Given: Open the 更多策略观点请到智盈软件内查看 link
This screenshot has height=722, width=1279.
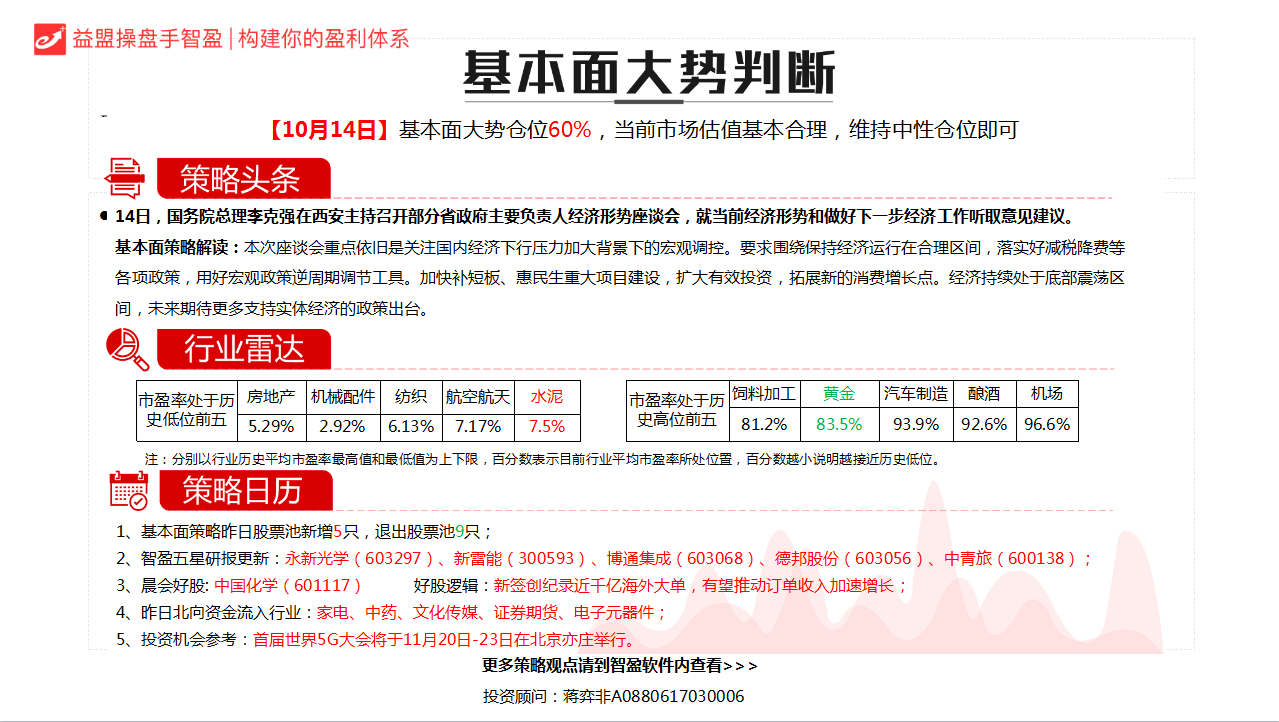Looking at the screenshot, I should pyautogui.click(x=620, y=666).
